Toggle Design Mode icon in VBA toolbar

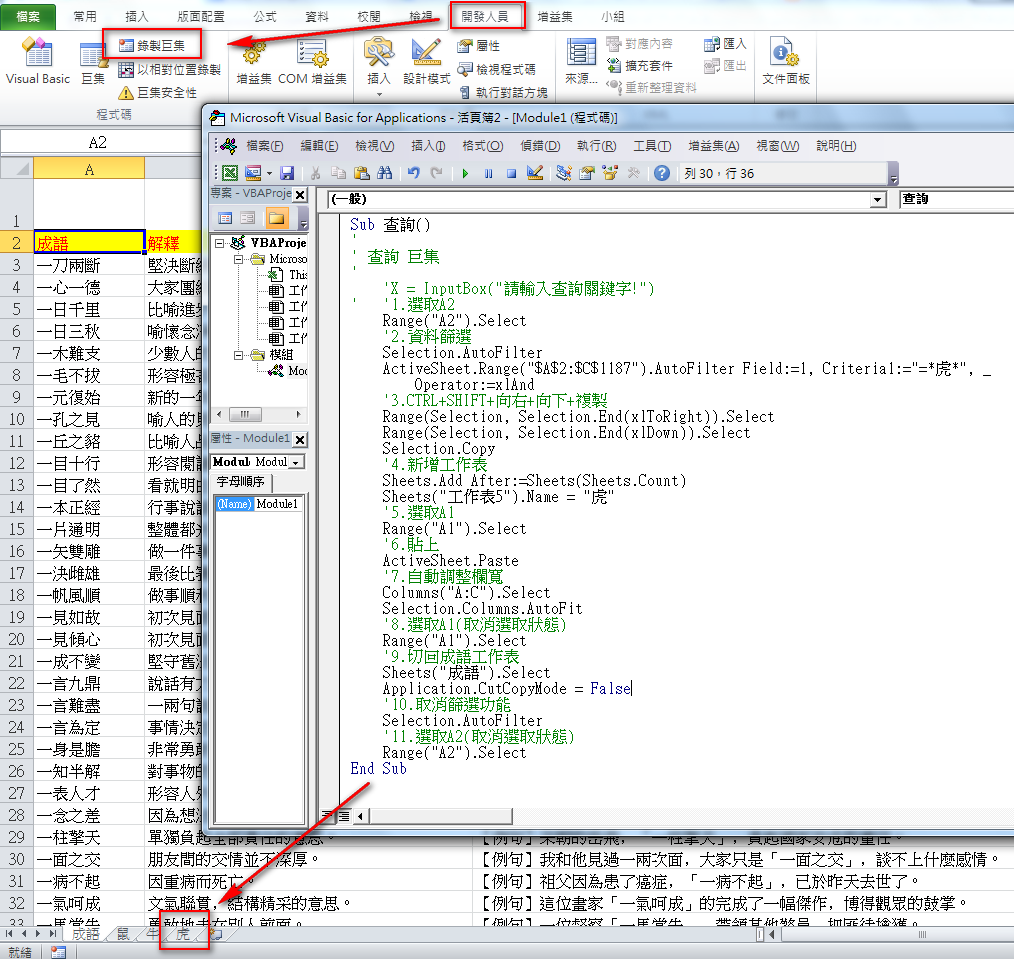click(535, 173)
